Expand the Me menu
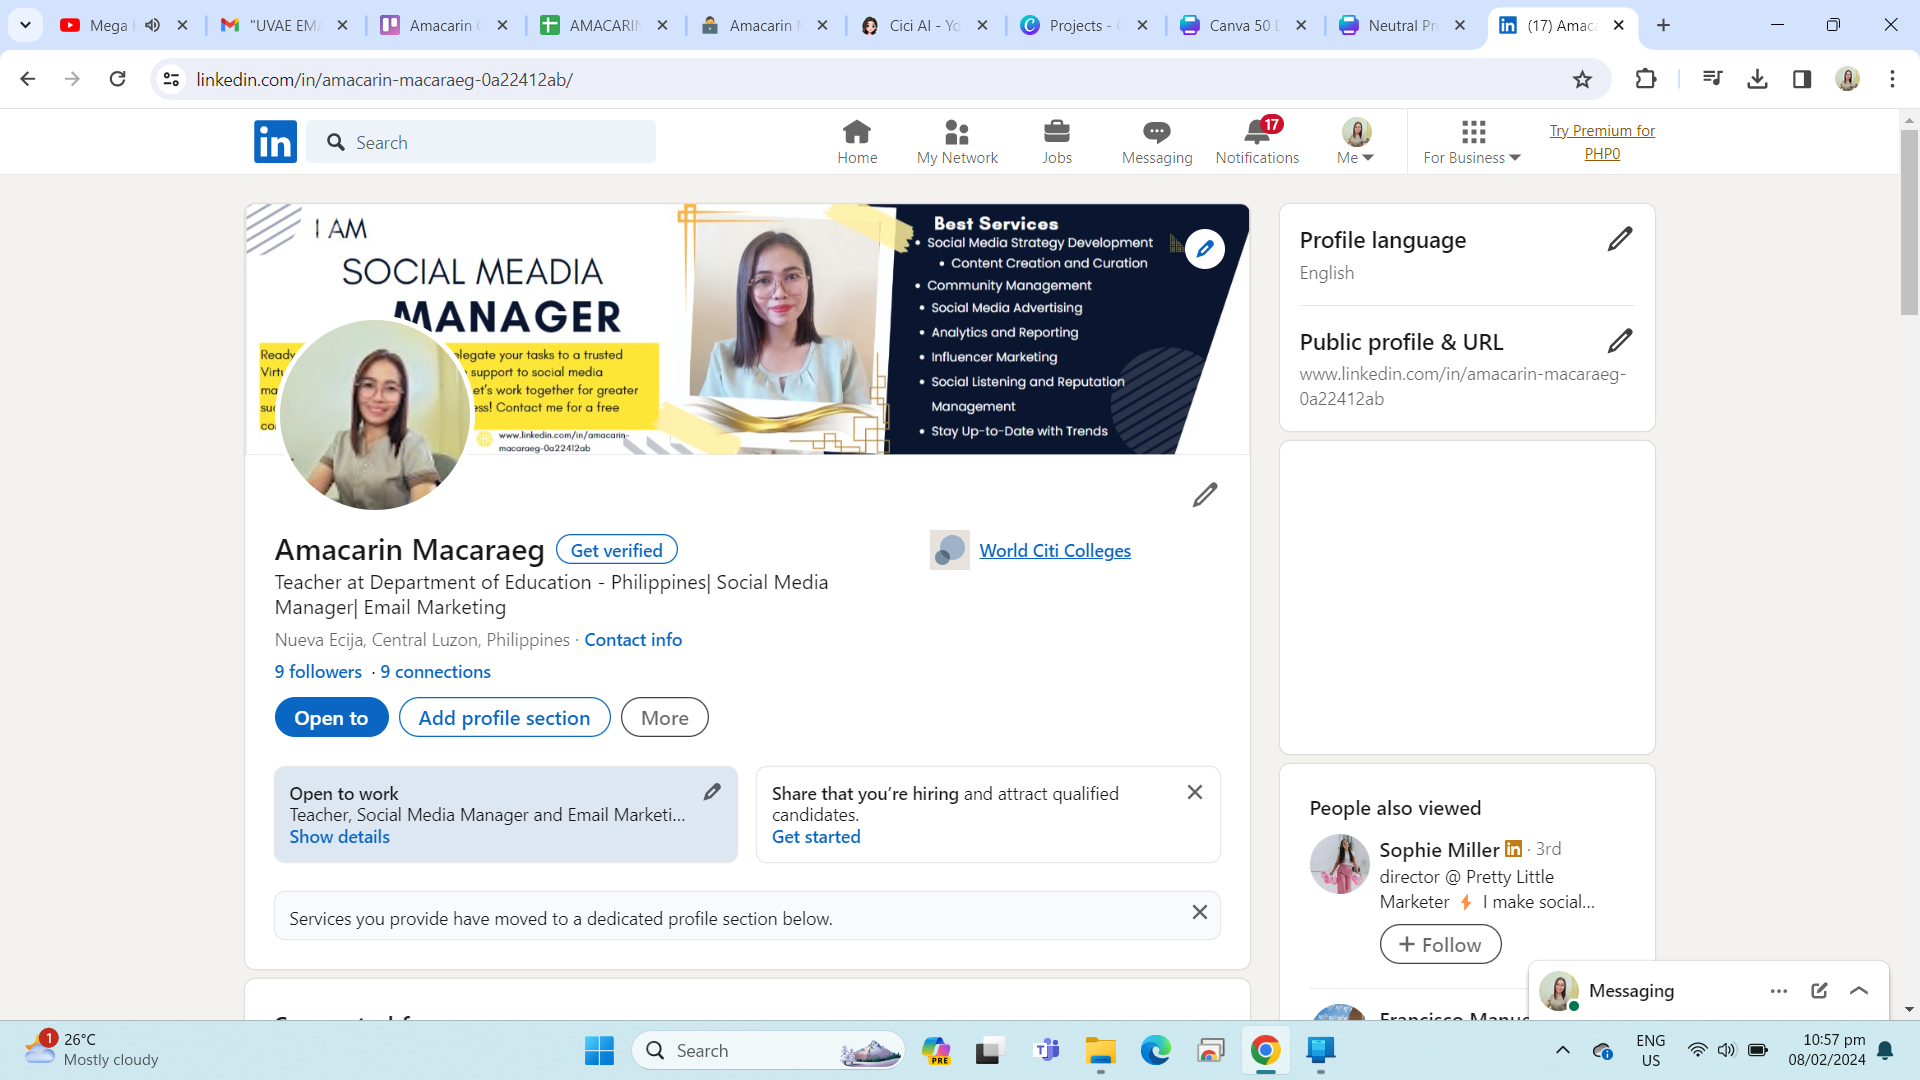This screenshot has height=1080, width=1920. click(x=1354, y=140)
